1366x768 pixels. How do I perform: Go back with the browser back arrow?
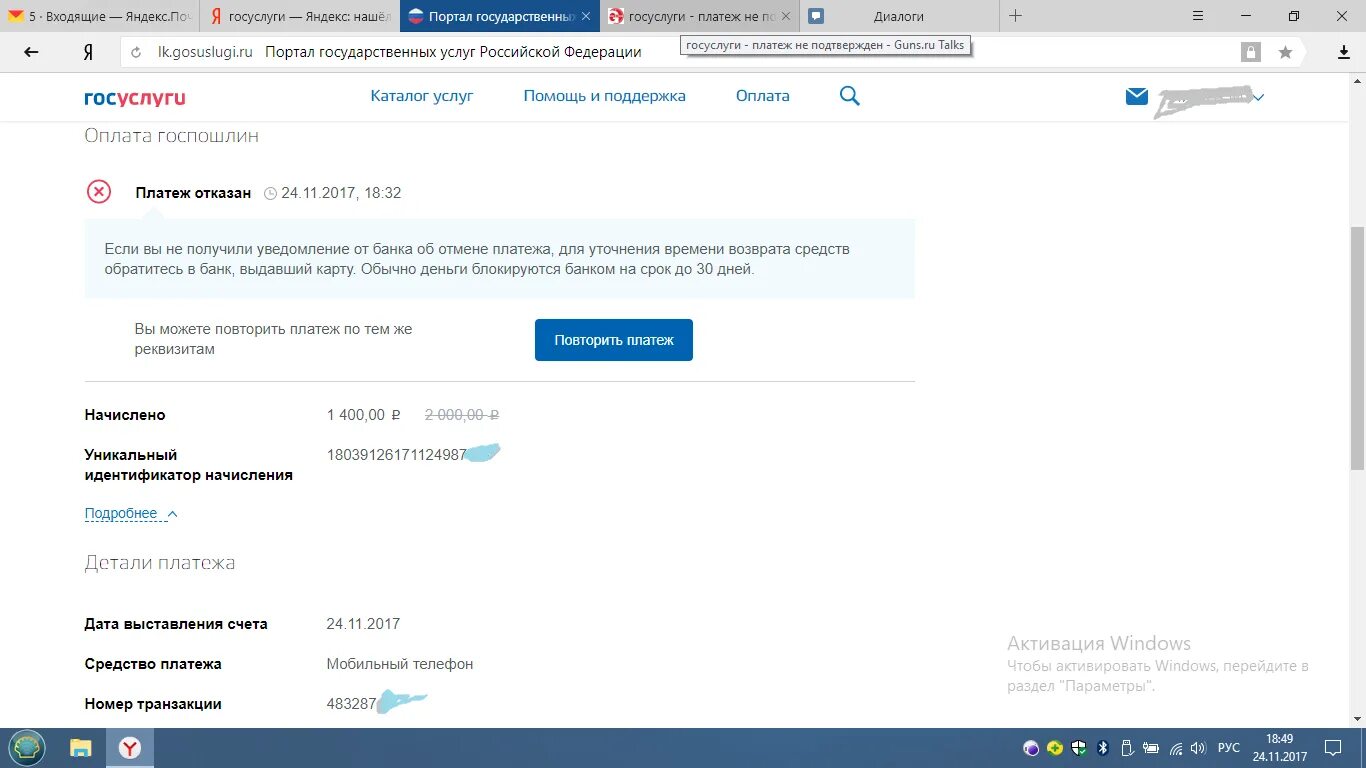[31, 52]
